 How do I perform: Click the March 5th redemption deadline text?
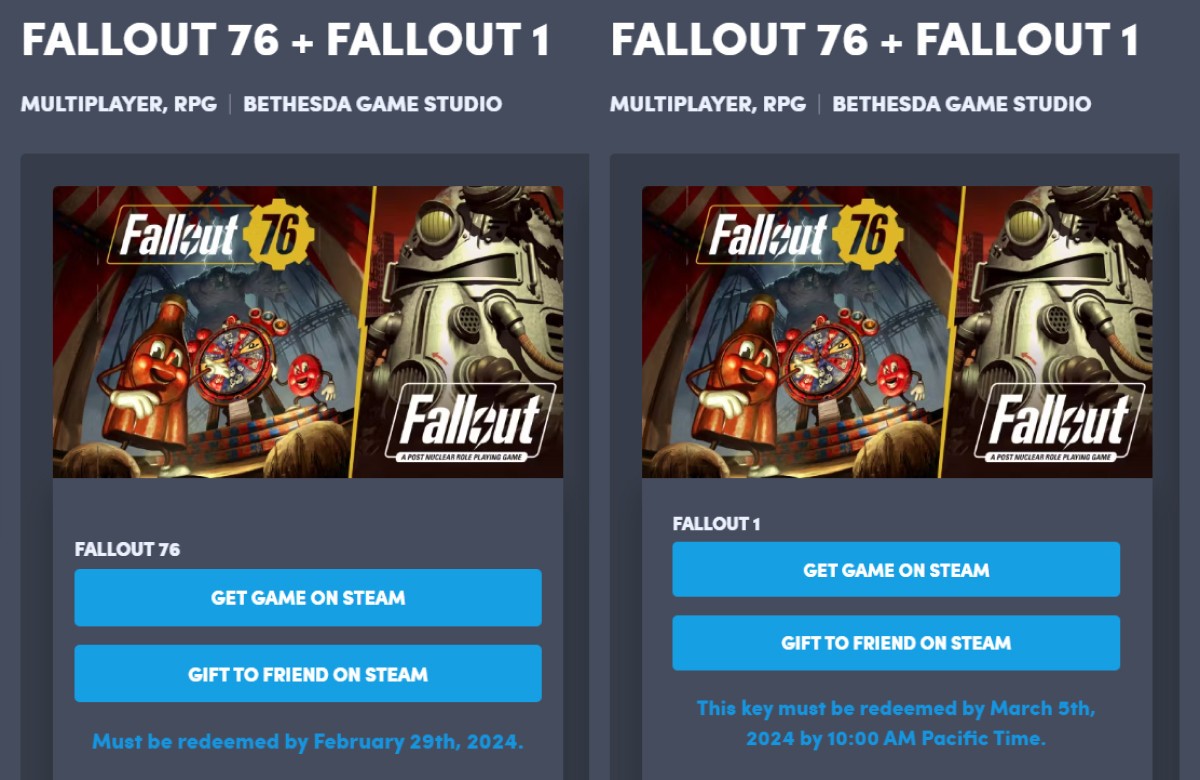(x=896, y=723)
